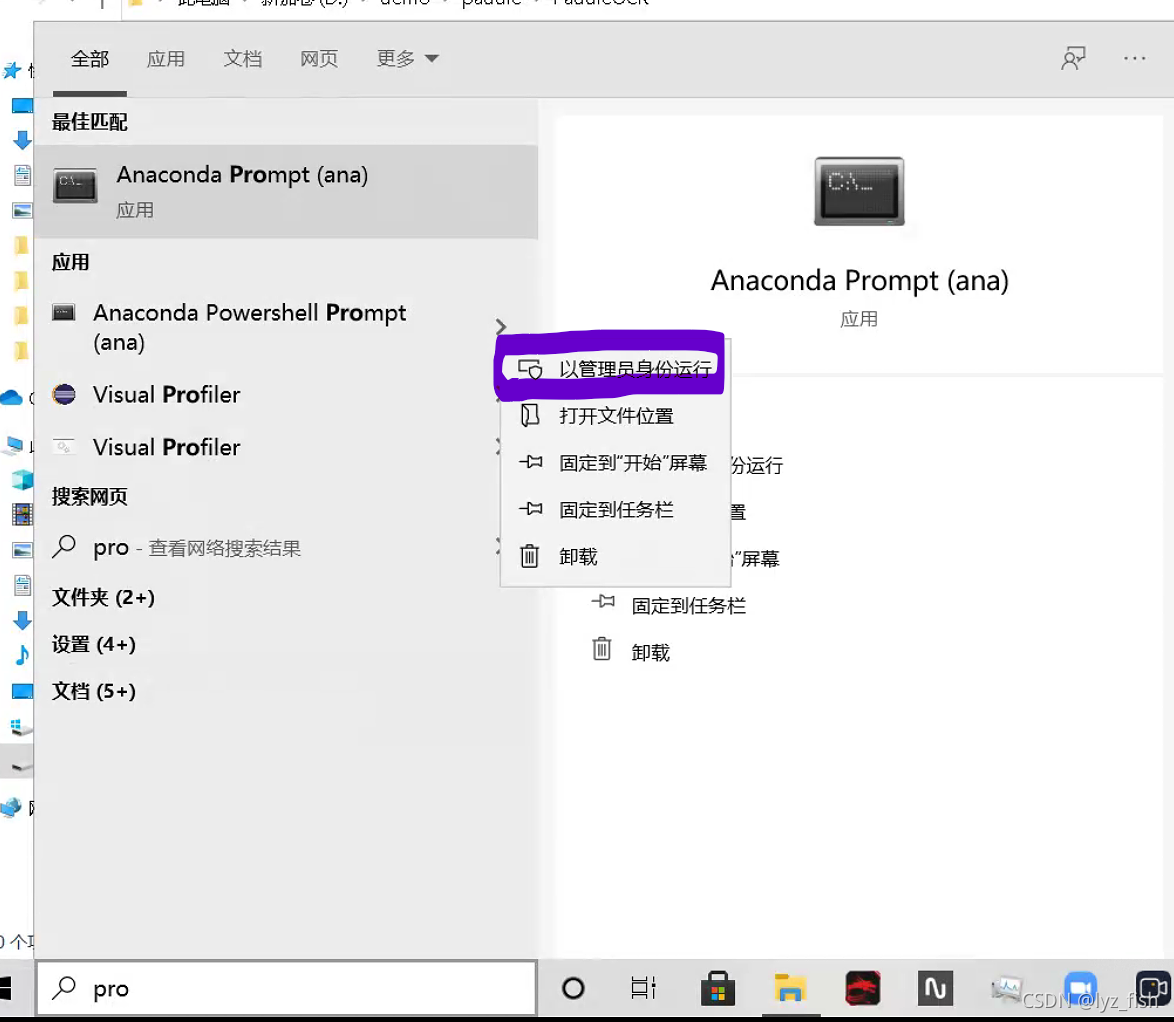Open Task View on taskbar
The height and width of the screenshot is (1022, 1174).
coord(643,988)
